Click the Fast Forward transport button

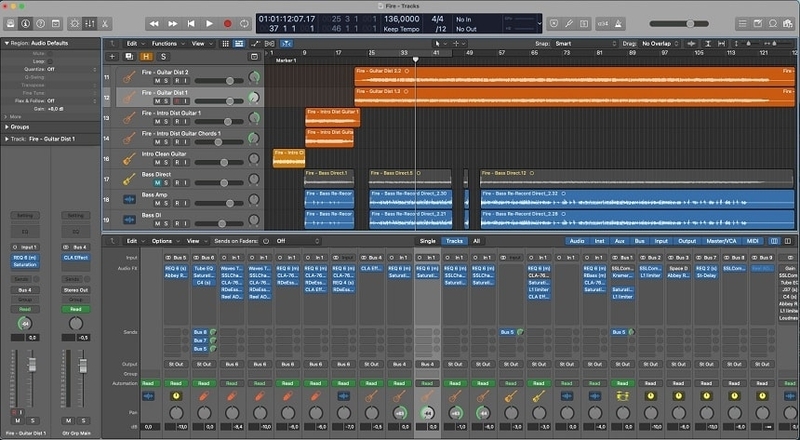[172, 23]
